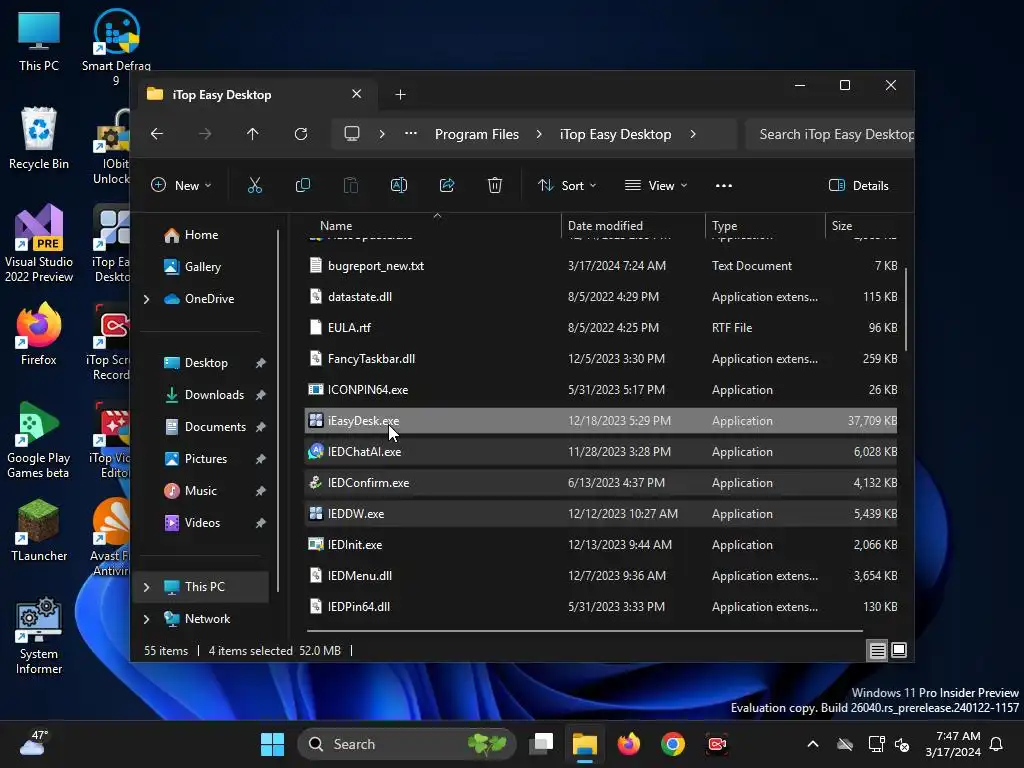Sort by Type column header
Screen dimensions: 1024x768
(x=765, y=226)
